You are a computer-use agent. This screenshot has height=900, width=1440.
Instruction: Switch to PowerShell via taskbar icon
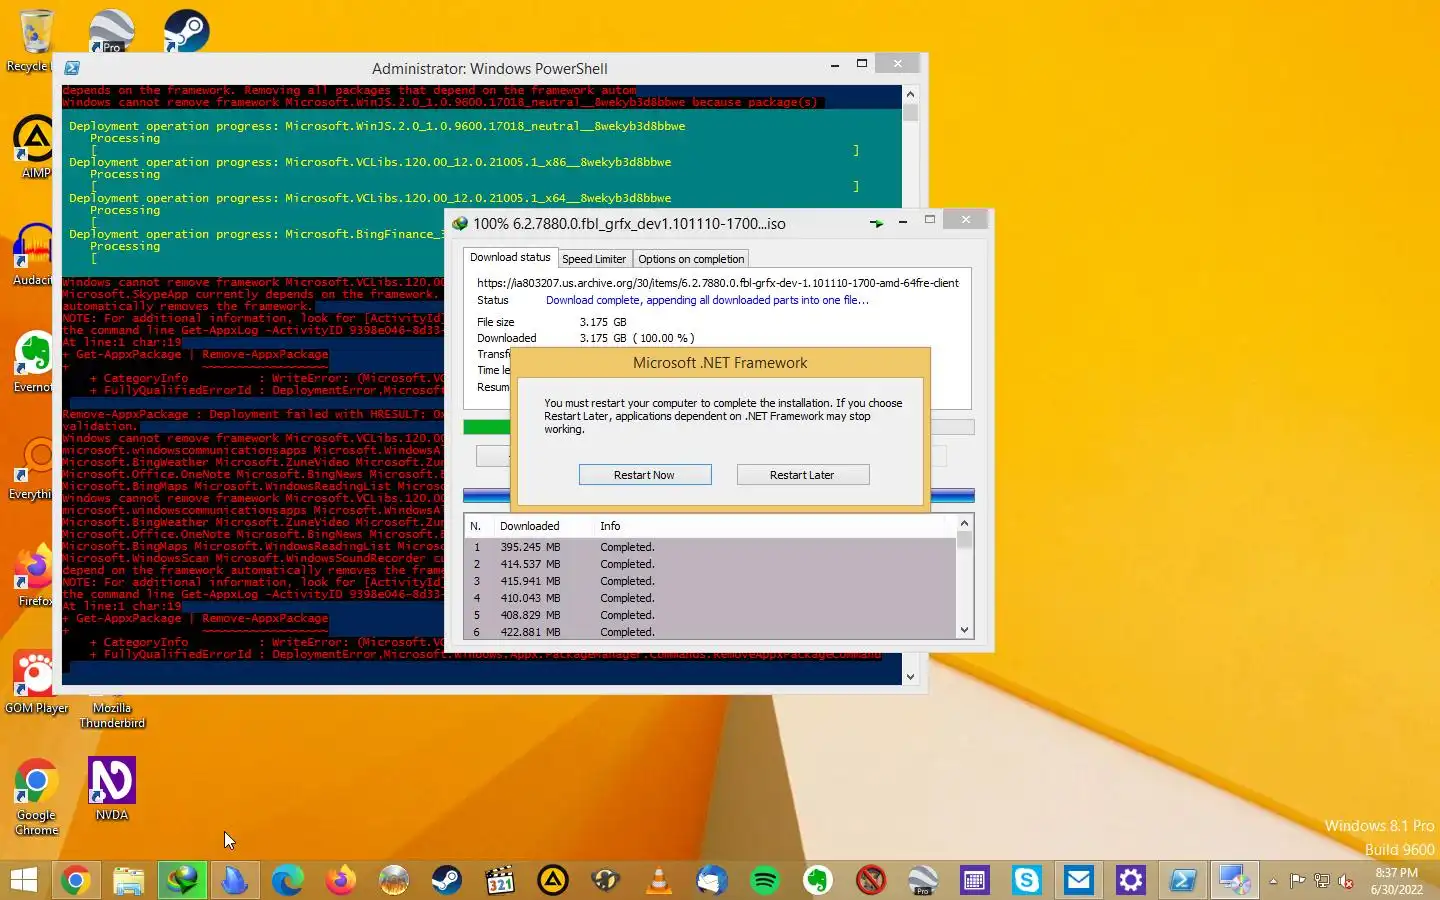coord(1183,880)
